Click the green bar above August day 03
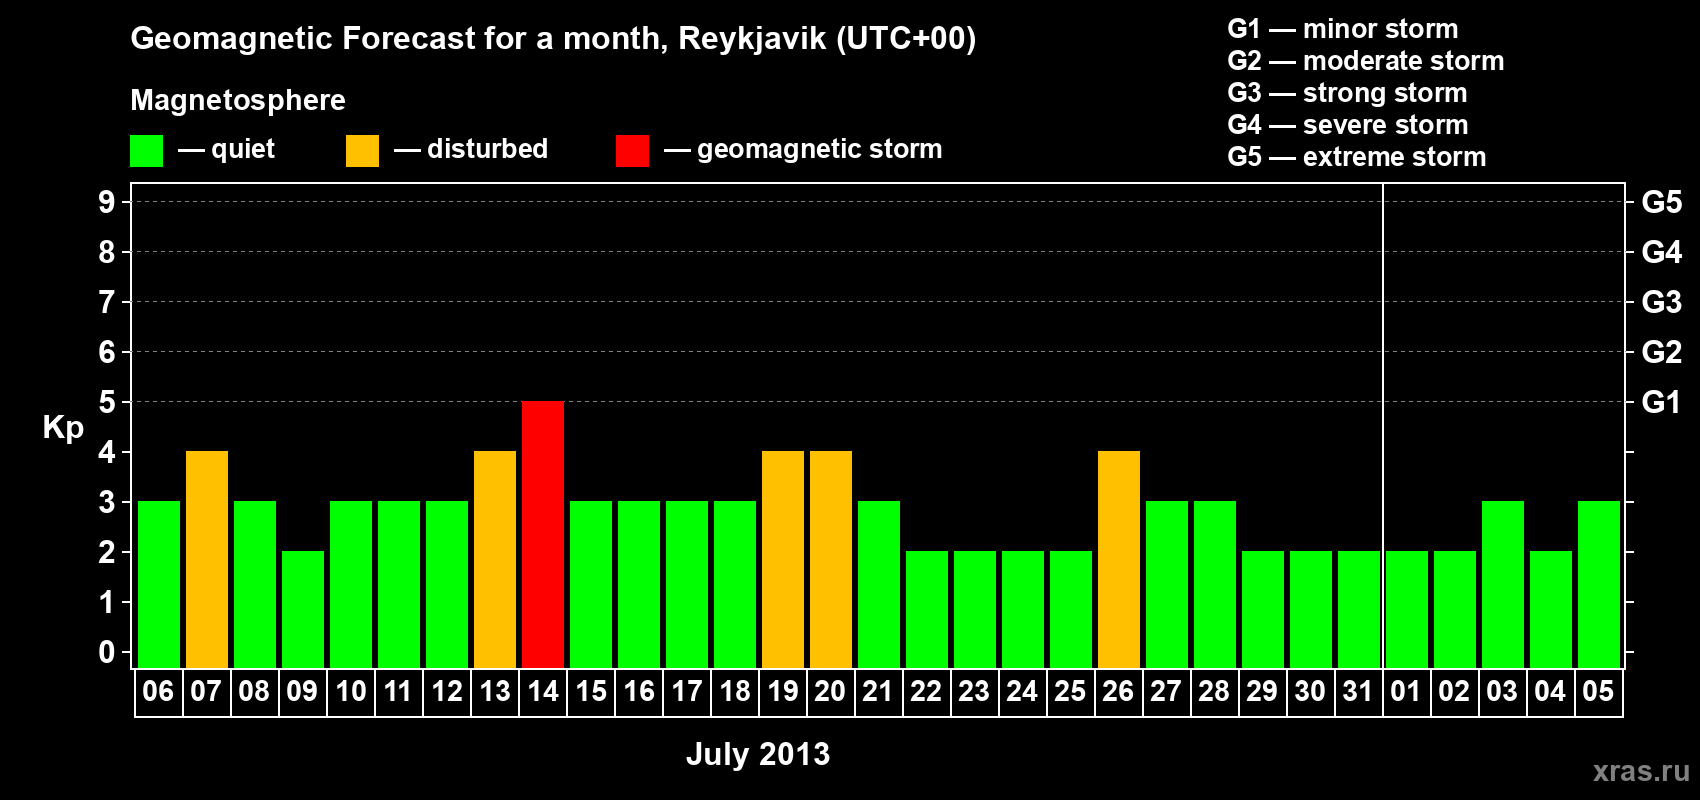The image size is (1700, 800). tap(1503, 584)
